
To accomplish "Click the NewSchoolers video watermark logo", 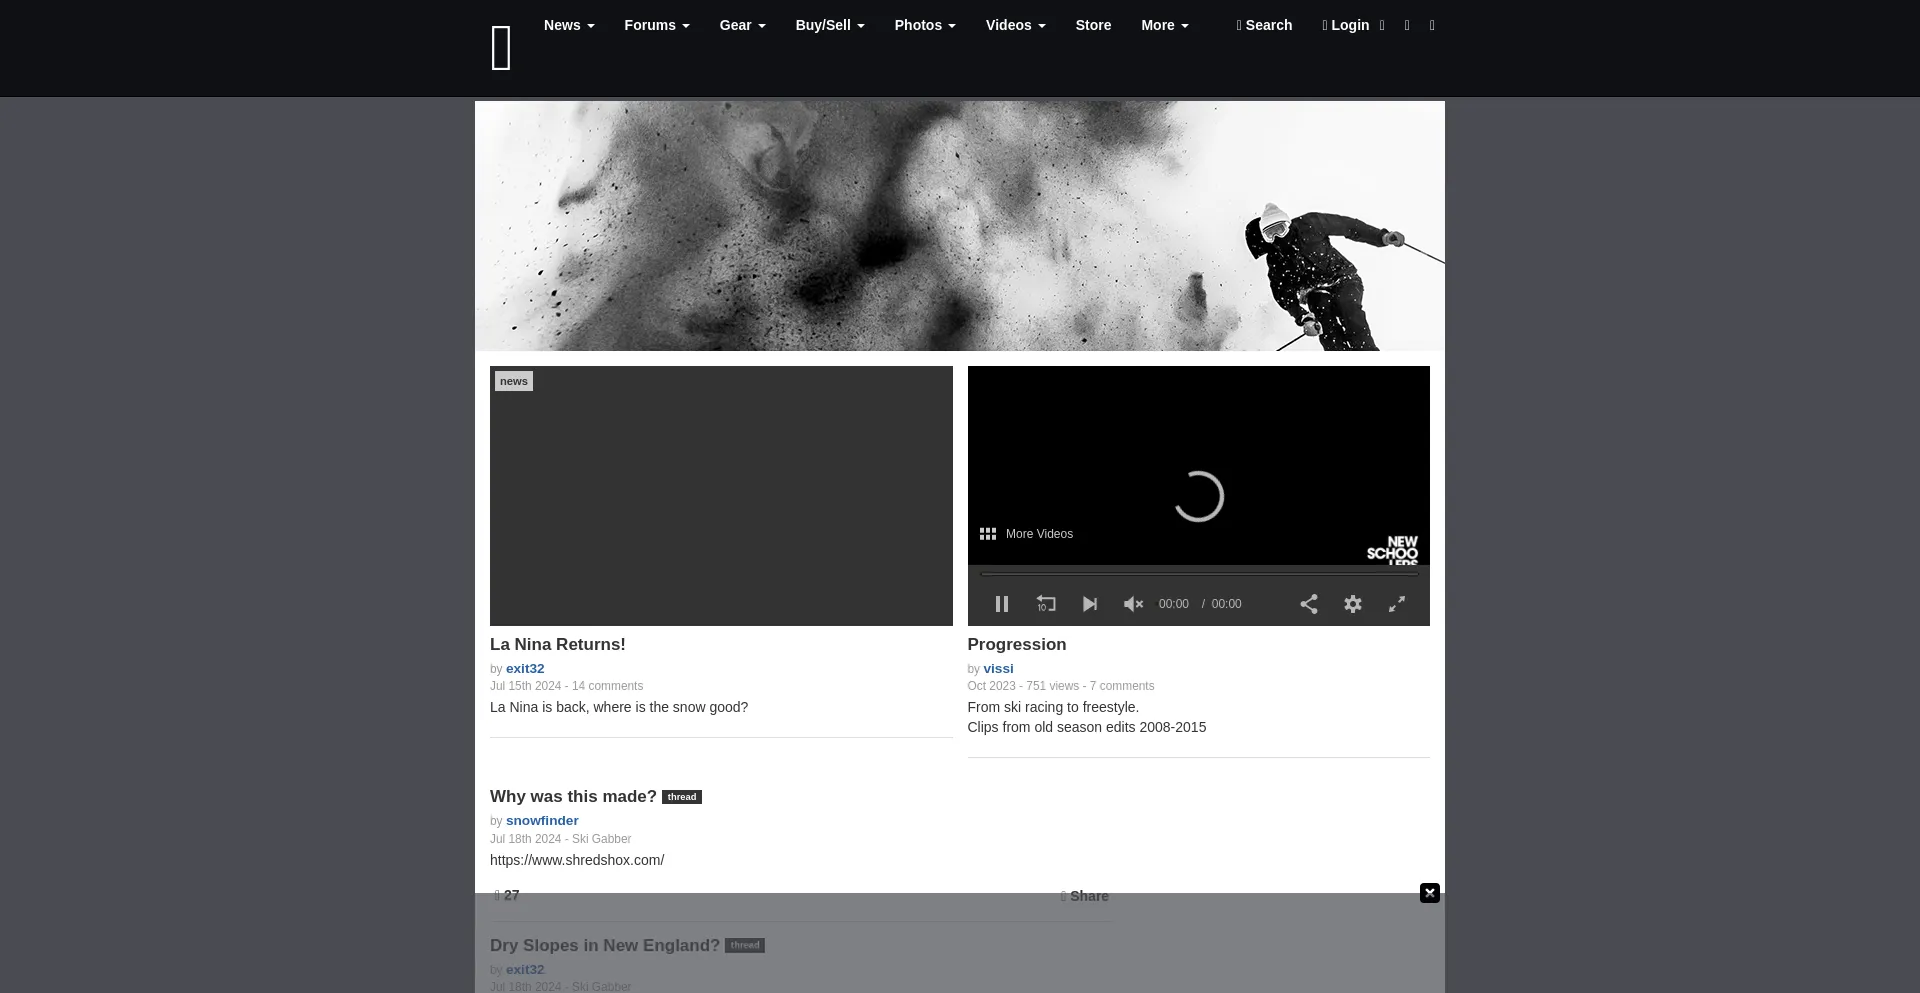I will pos(1392,550).
